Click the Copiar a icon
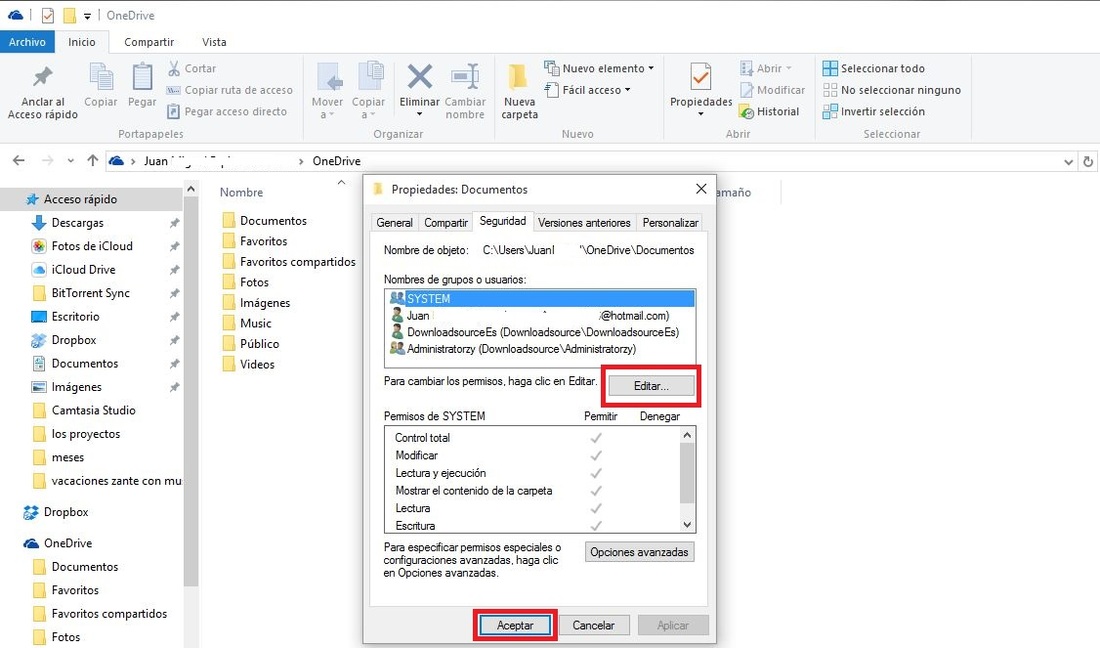Screen dimensions: 1100x648 pos(370,77)
